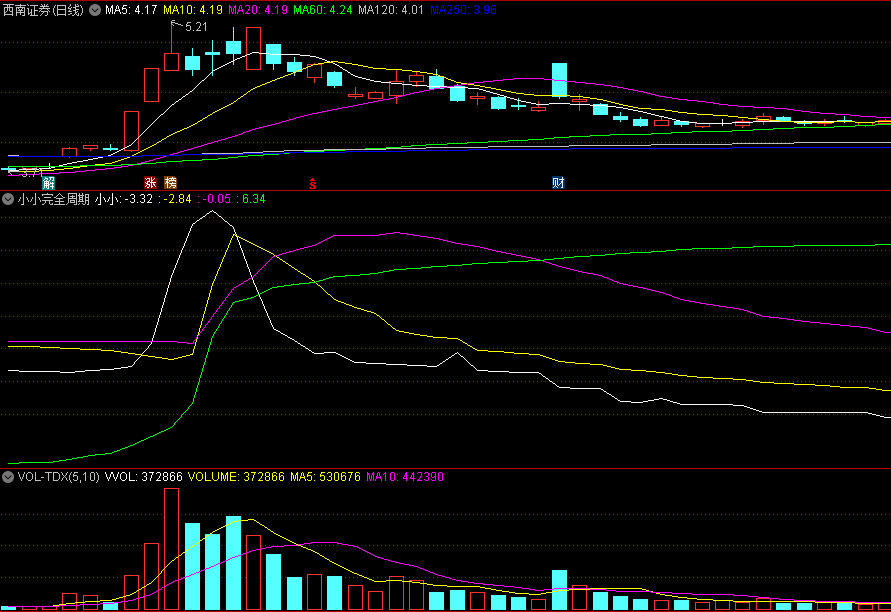Image resolution: width=891 pixels, height=612 pixels.
Task: Click the 财 financial report marker
Action: (x=559, y=182)
